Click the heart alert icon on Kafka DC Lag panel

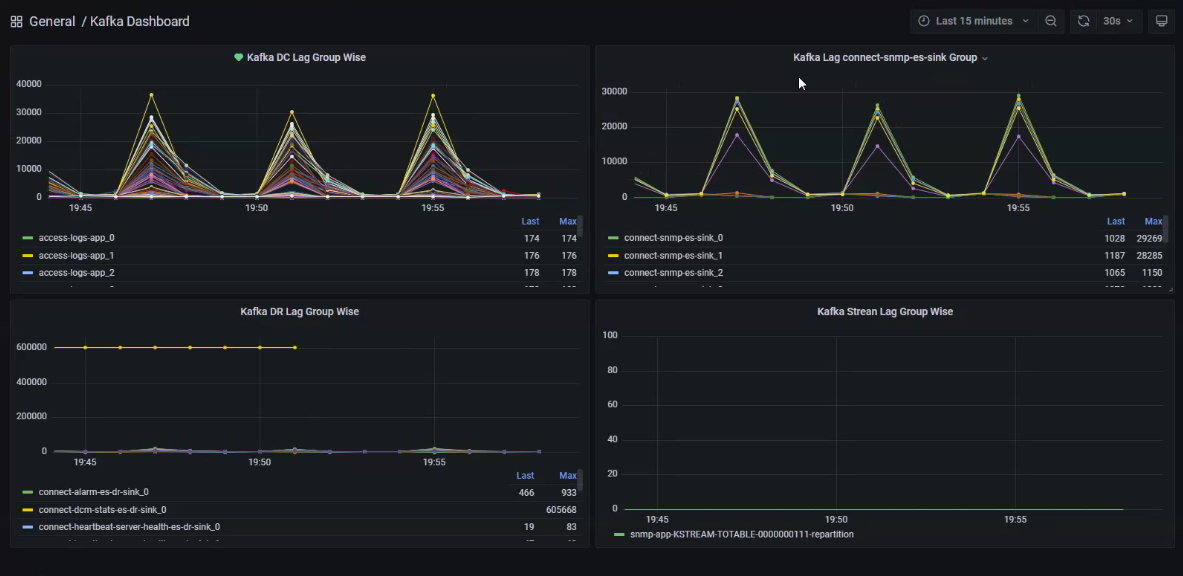point(238,57)
